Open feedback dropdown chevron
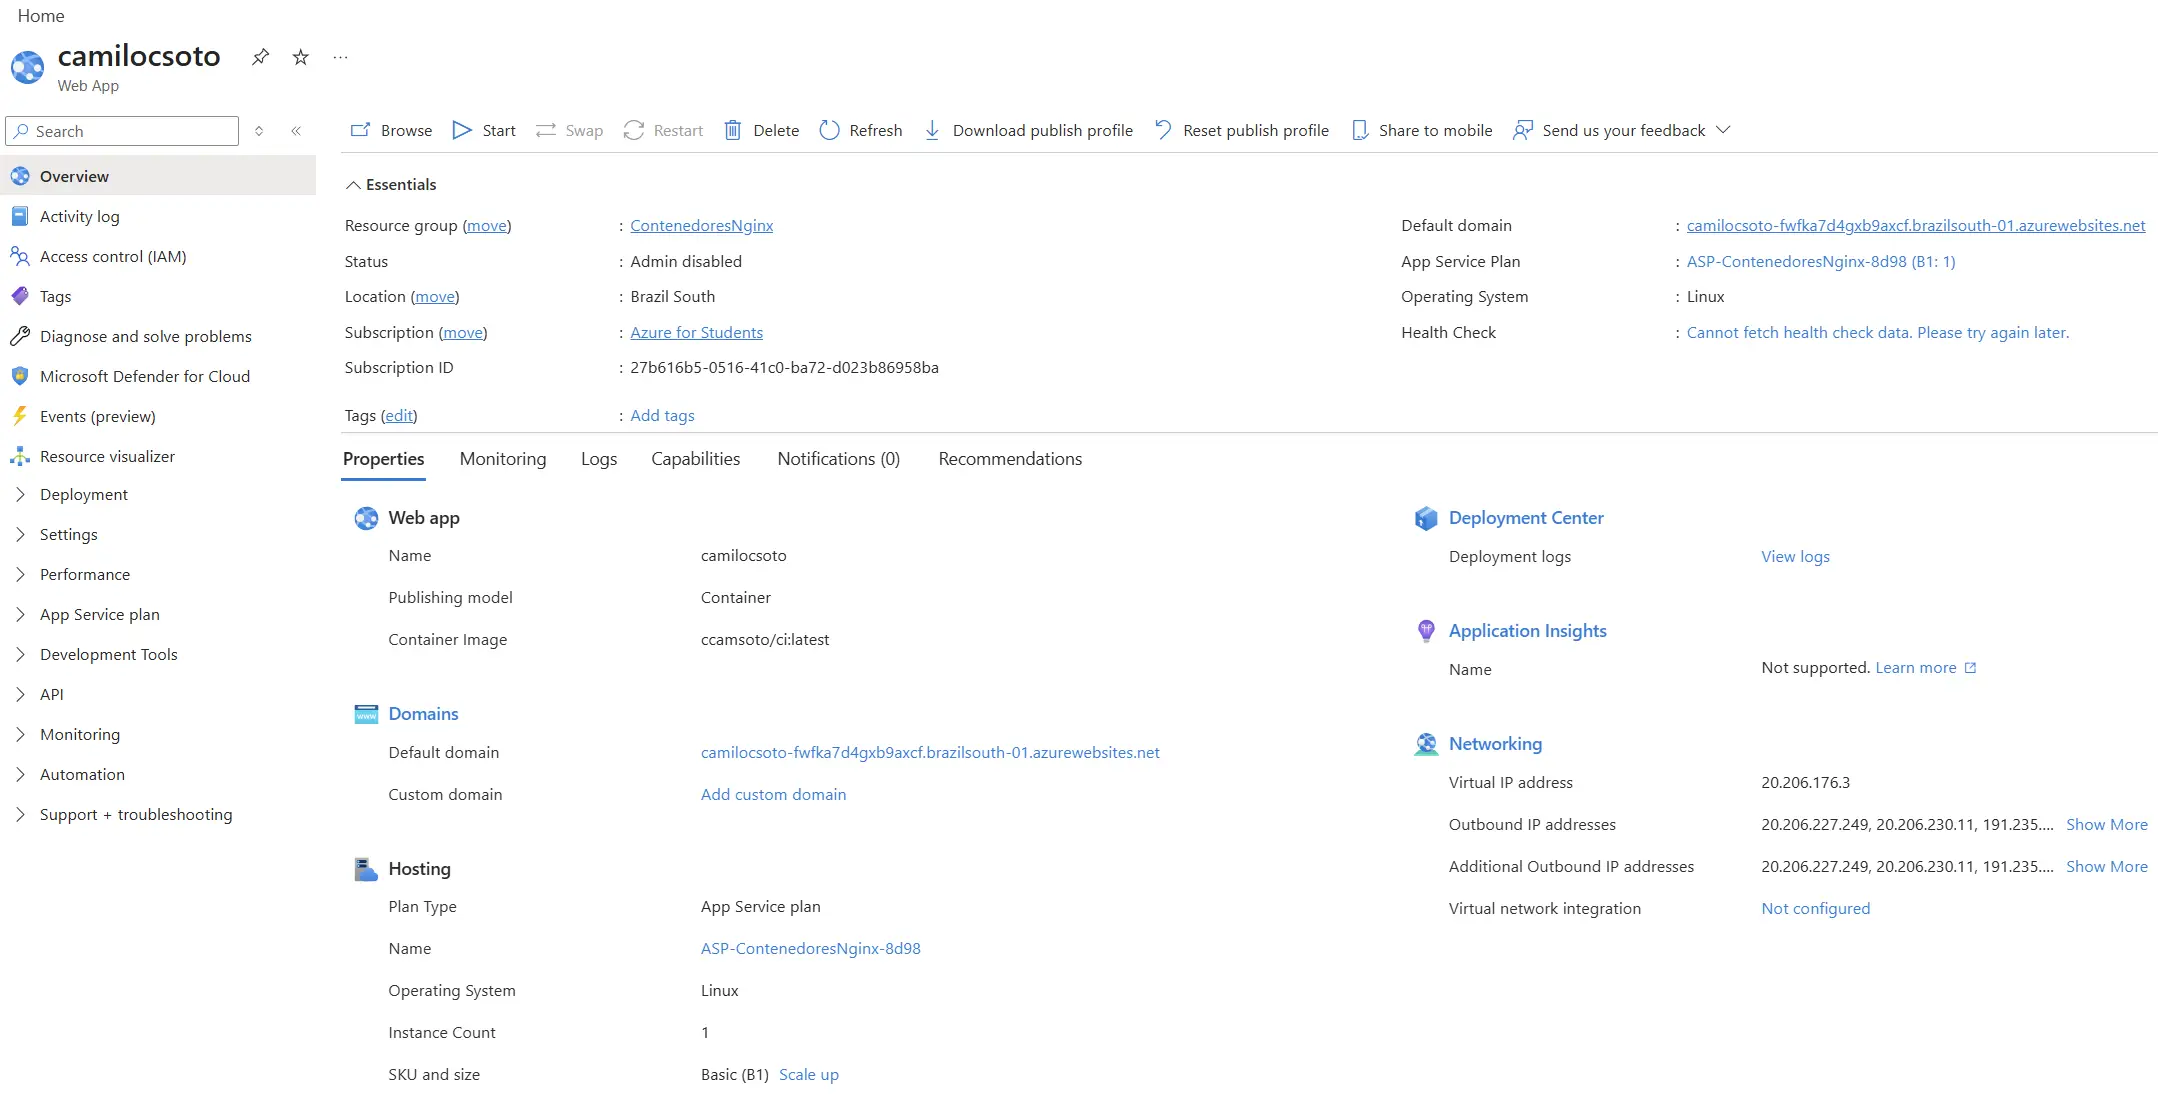This screenshot has height=1094, width=2158. coord(1723,130)
